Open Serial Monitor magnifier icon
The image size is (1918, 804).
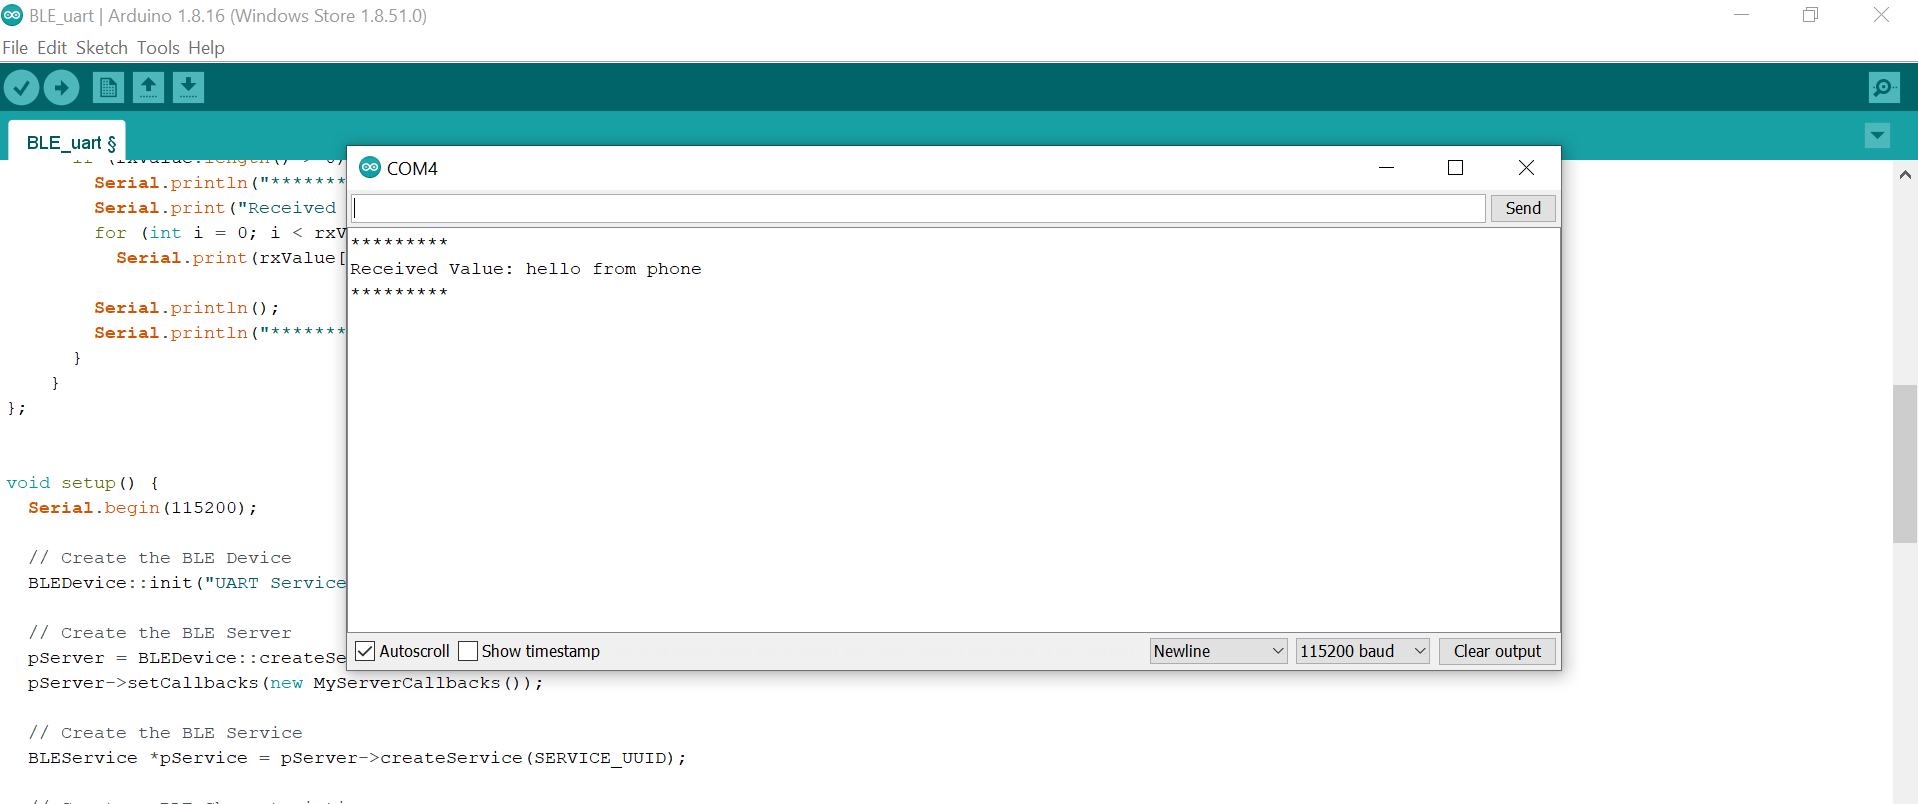tap(1883, 88)
